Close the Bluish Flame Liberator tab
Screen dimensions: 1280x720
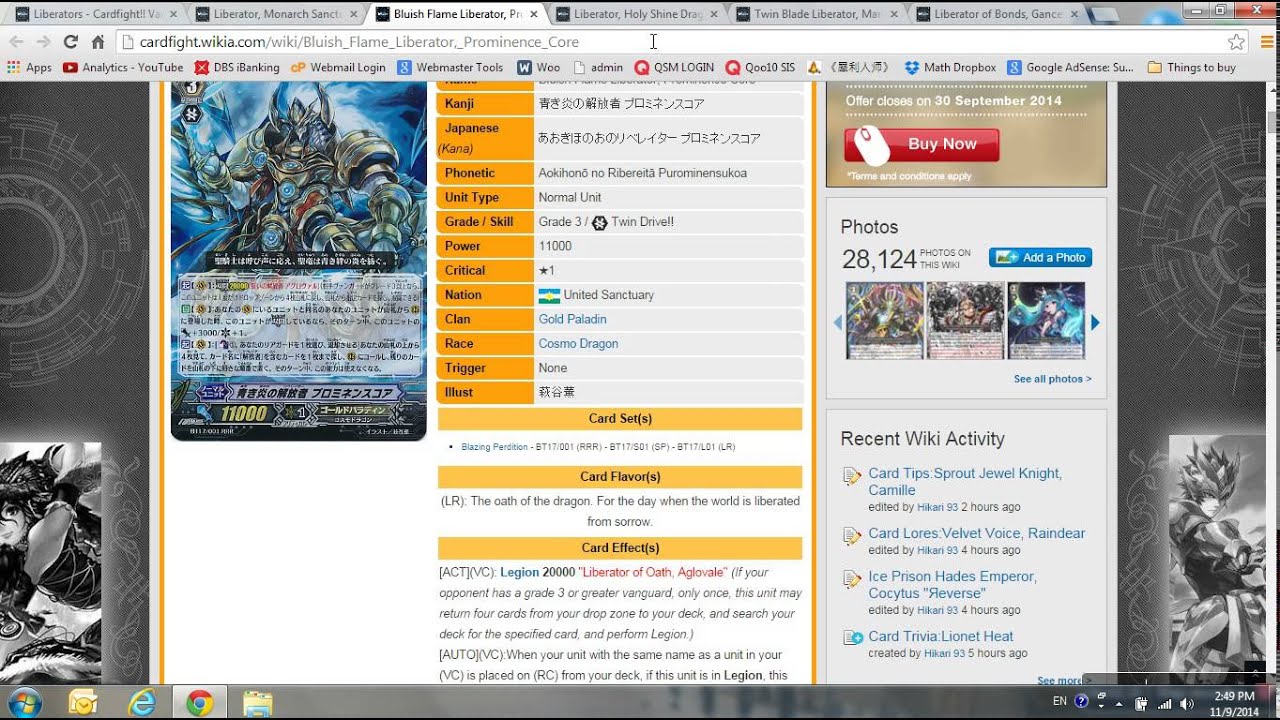(x=532, y=14)
